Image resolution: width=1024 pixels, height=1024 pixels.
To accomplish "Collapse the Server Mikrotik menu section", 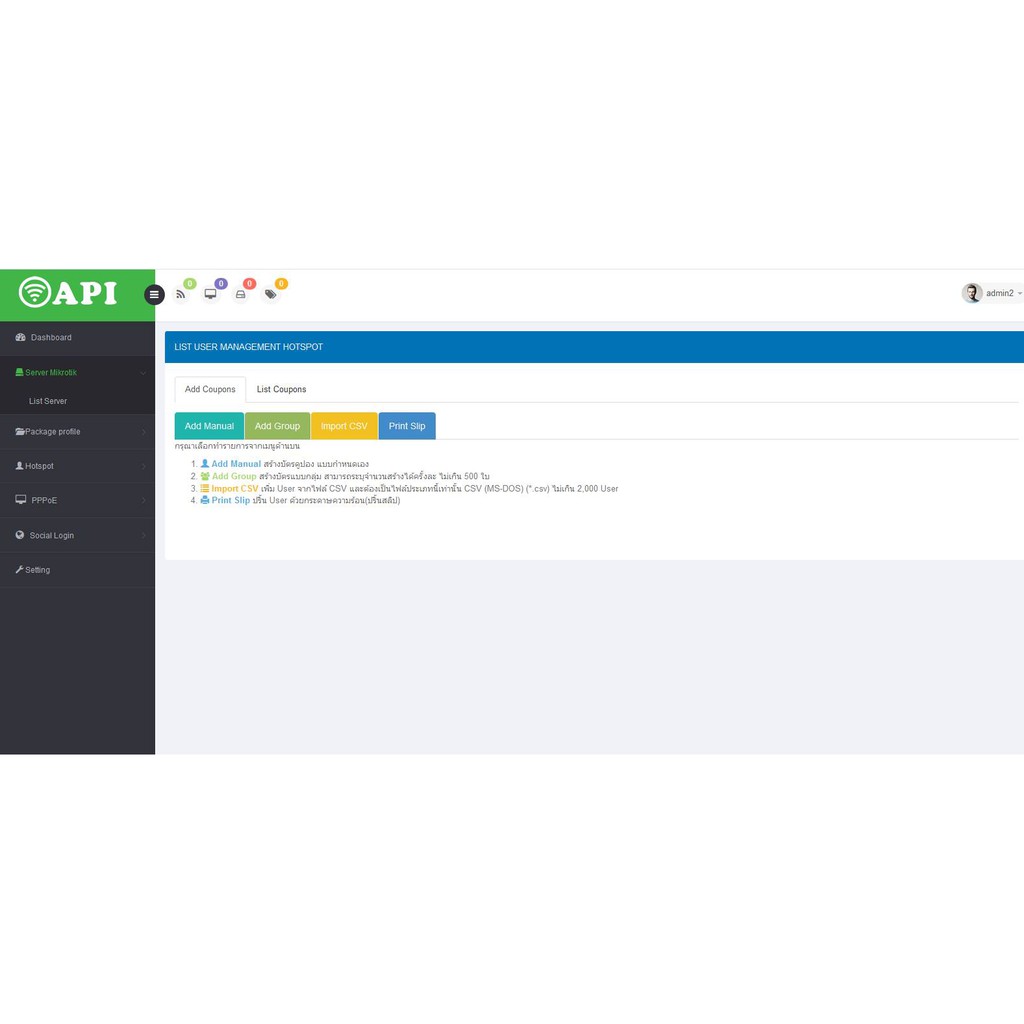I will pyautogui.click(x=142, y=373).
